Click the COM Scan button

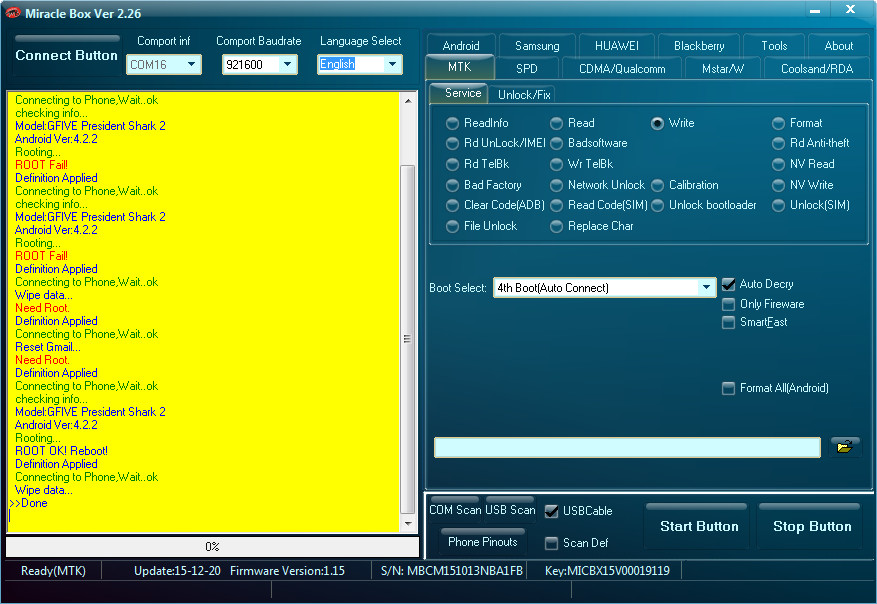[x=455, y=509]
